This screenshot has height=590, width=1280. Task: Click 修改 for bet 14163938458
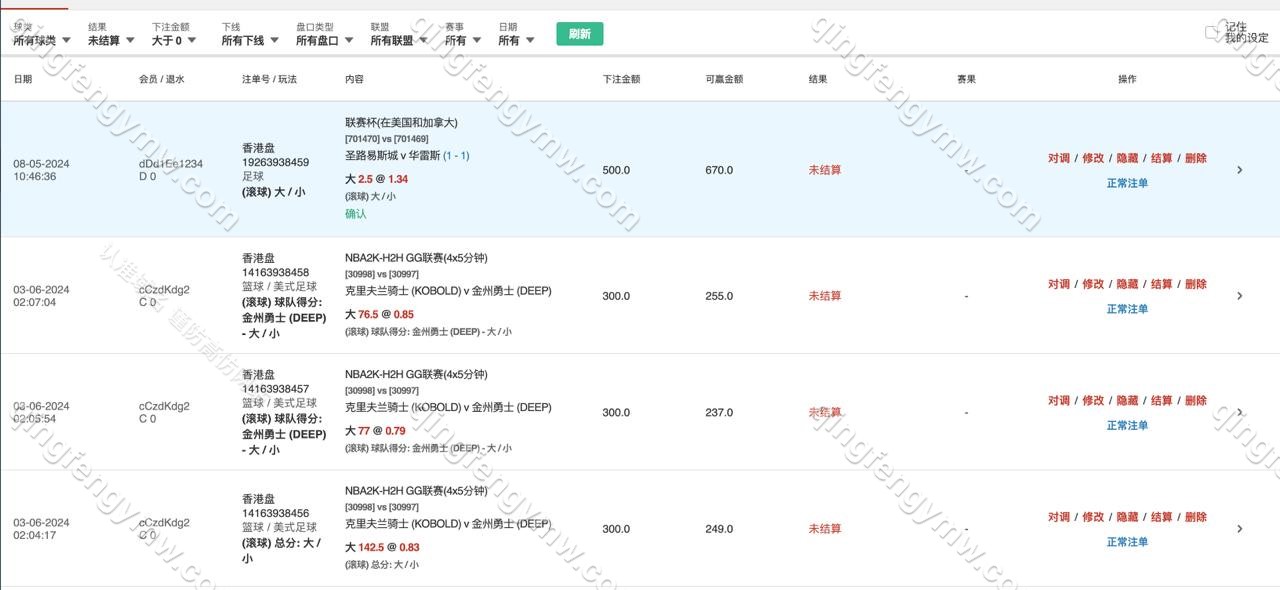1093,284
